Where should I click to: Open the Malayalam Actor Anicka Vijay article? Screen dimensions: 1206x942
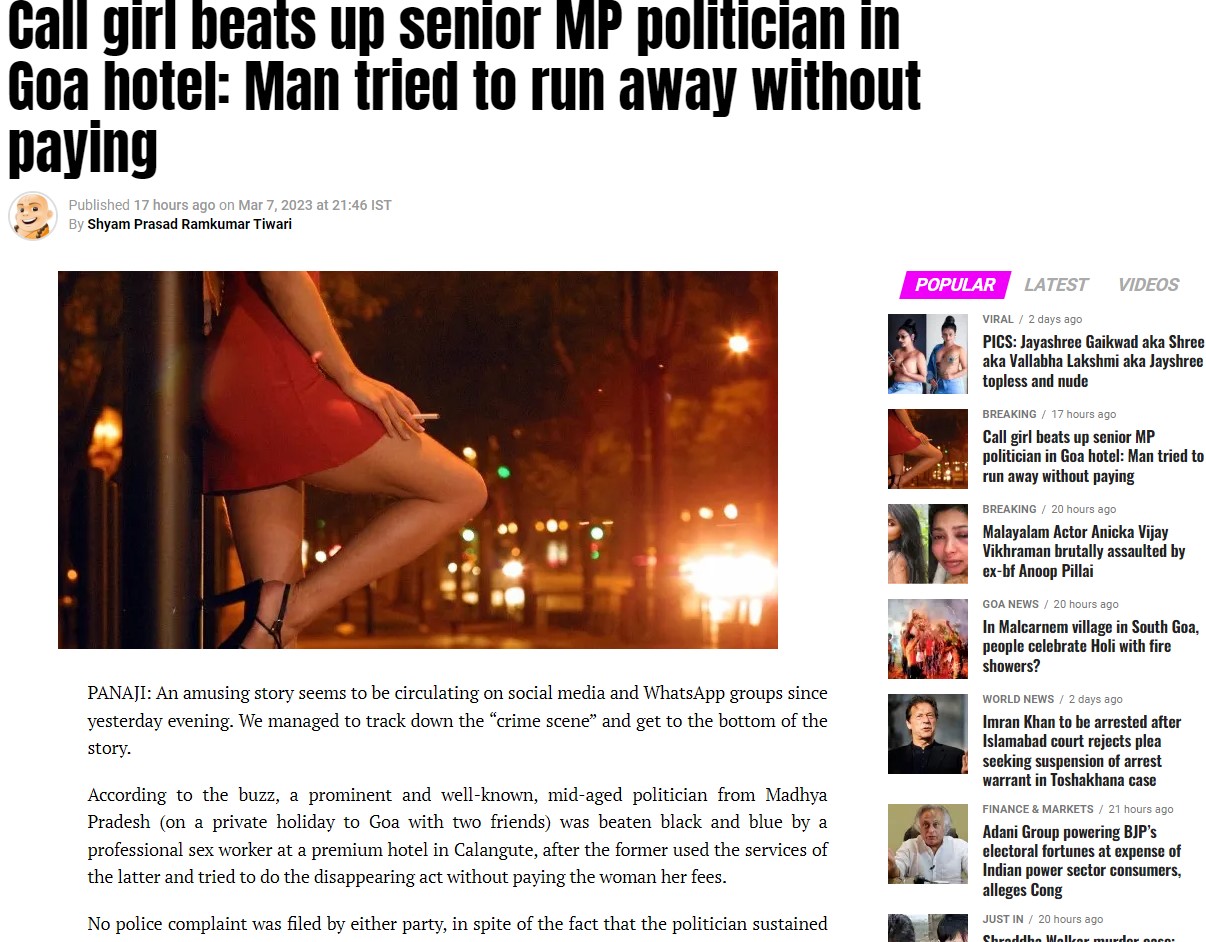click(x=1084, y=551)
